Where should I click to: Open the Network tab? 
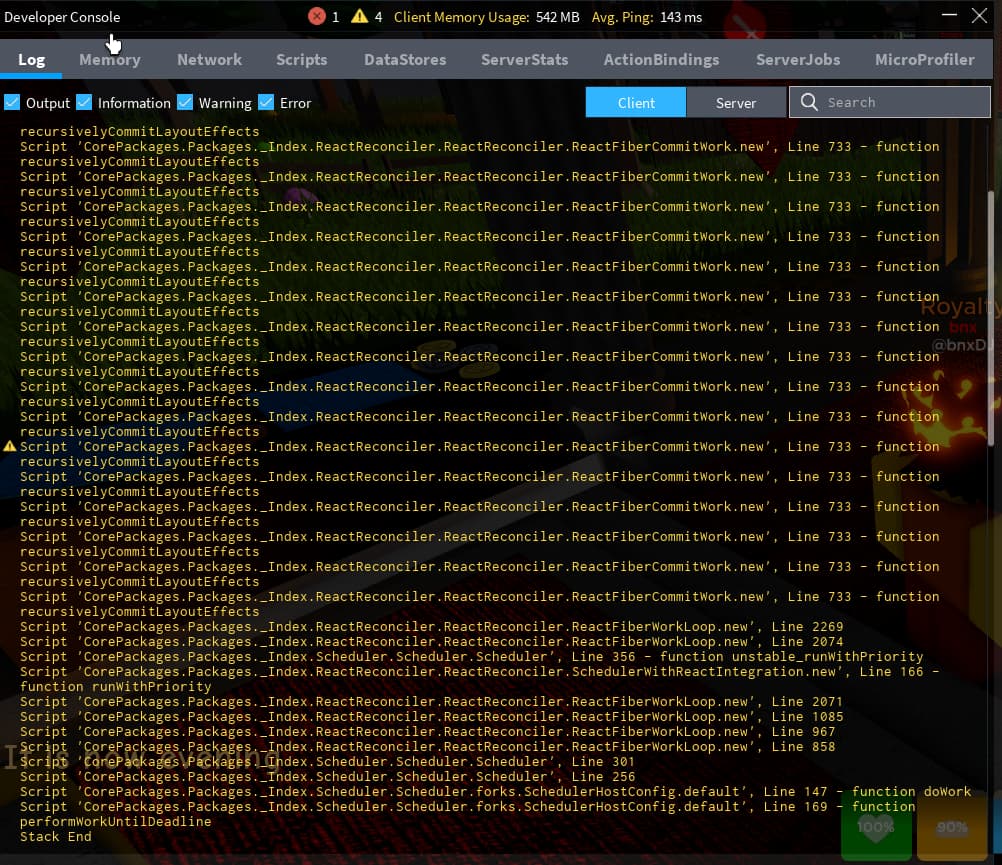[x=210, y=59]
